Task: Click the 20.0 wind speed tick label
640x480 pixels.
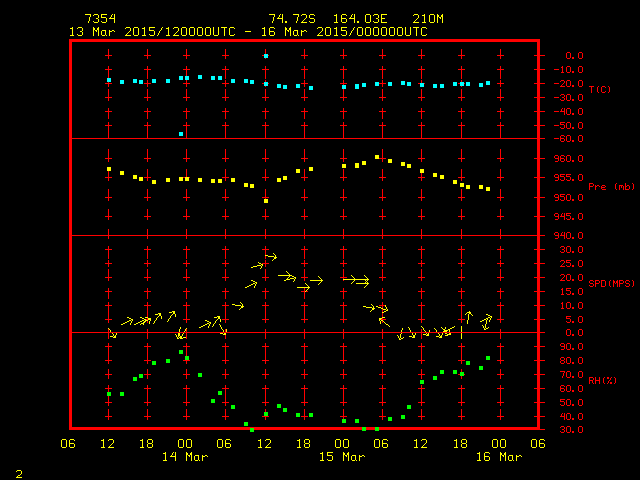Action: click(571, 278)
